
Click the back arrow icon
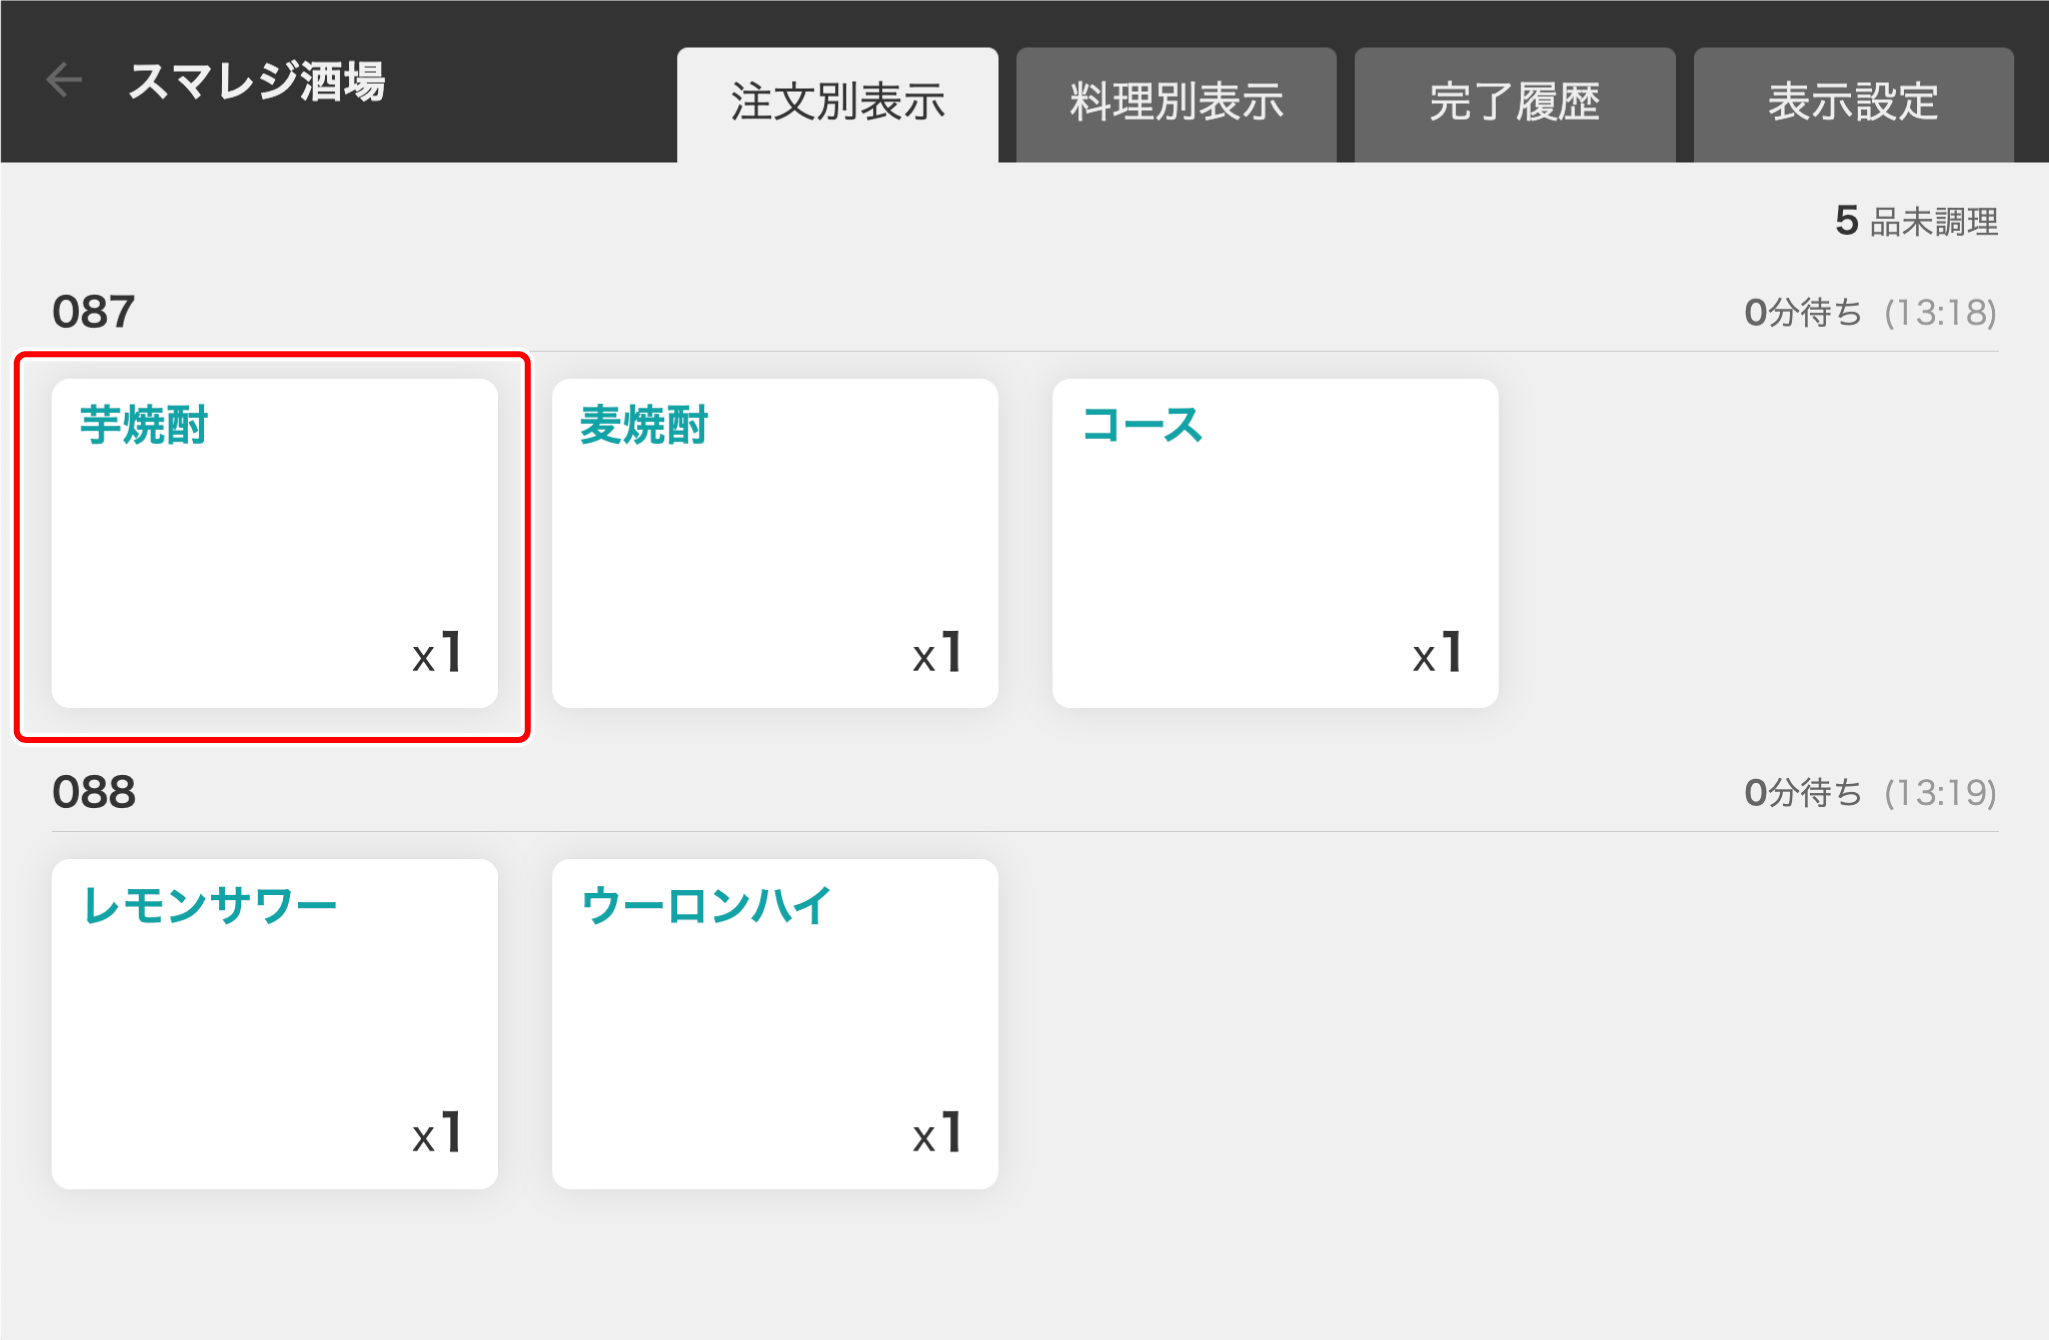(x=64, y=80)
